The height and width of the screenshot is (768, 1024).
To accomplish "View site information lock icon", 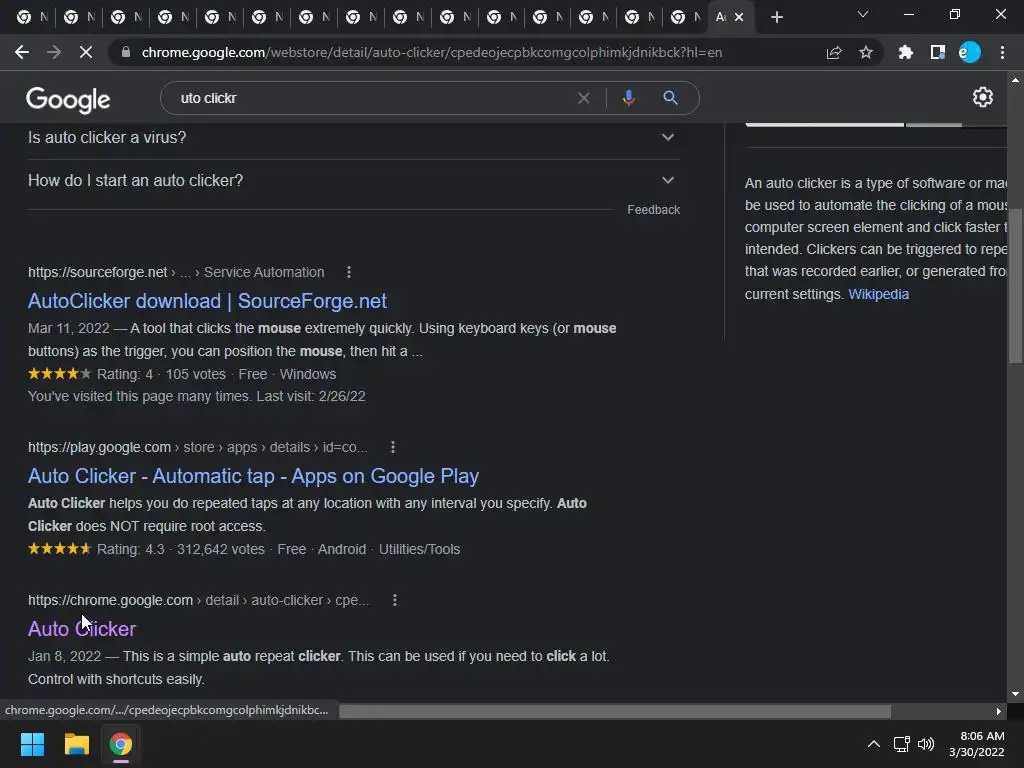I will [126, 52].
